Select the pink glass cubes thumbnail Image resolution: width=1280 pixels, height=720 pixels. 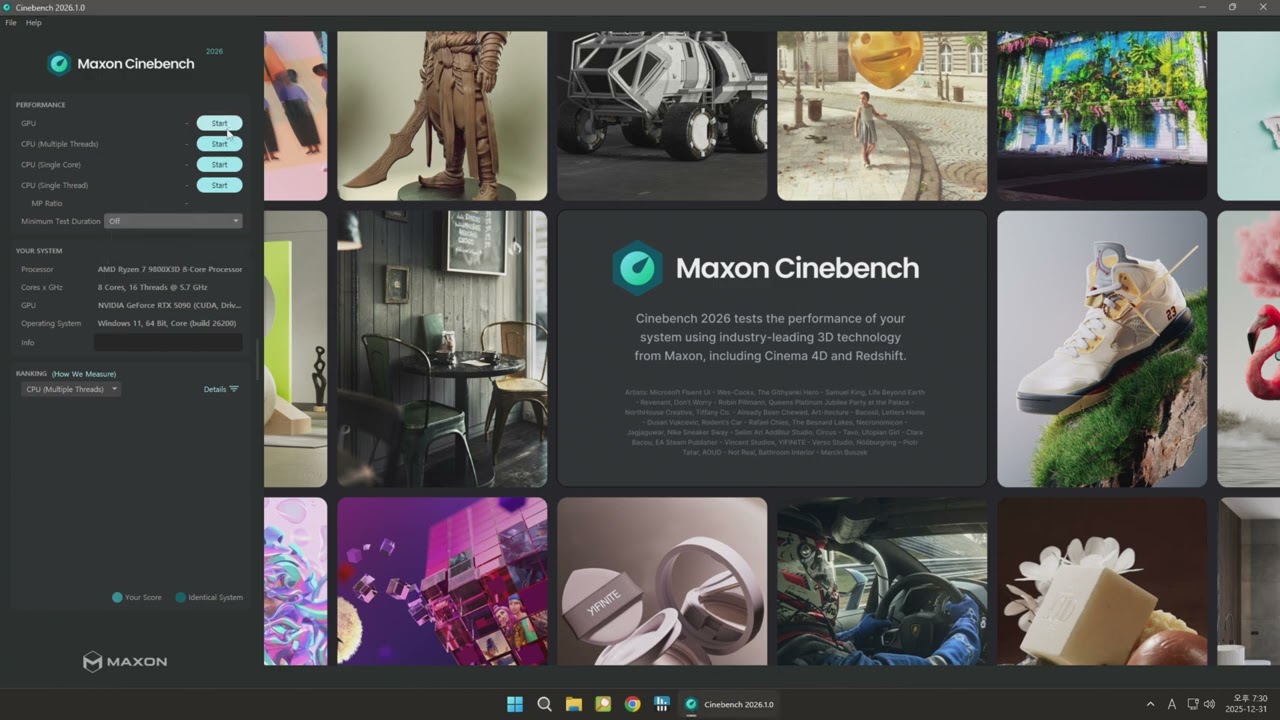[x=442, y=581]
